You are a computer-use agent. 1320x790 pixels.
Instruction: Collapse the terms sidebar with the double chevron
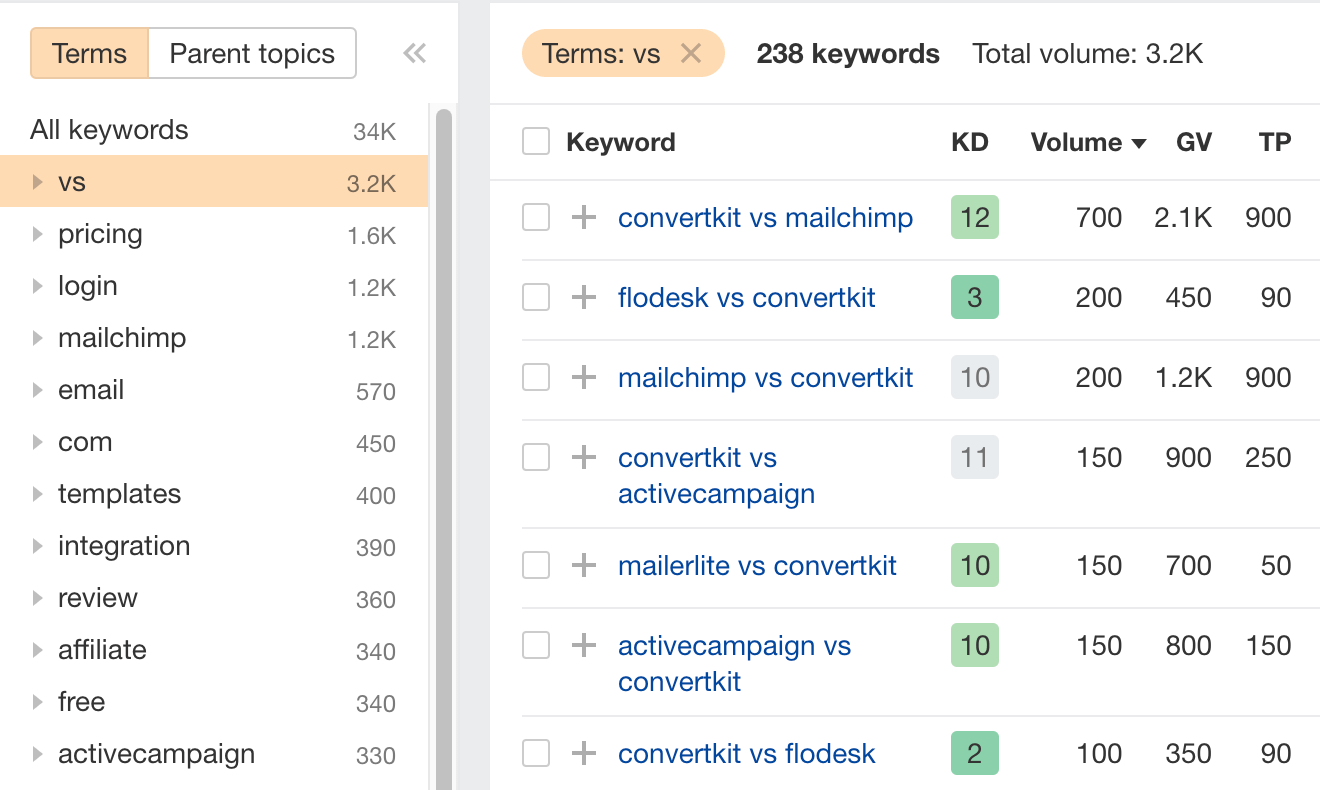point(414,54)
